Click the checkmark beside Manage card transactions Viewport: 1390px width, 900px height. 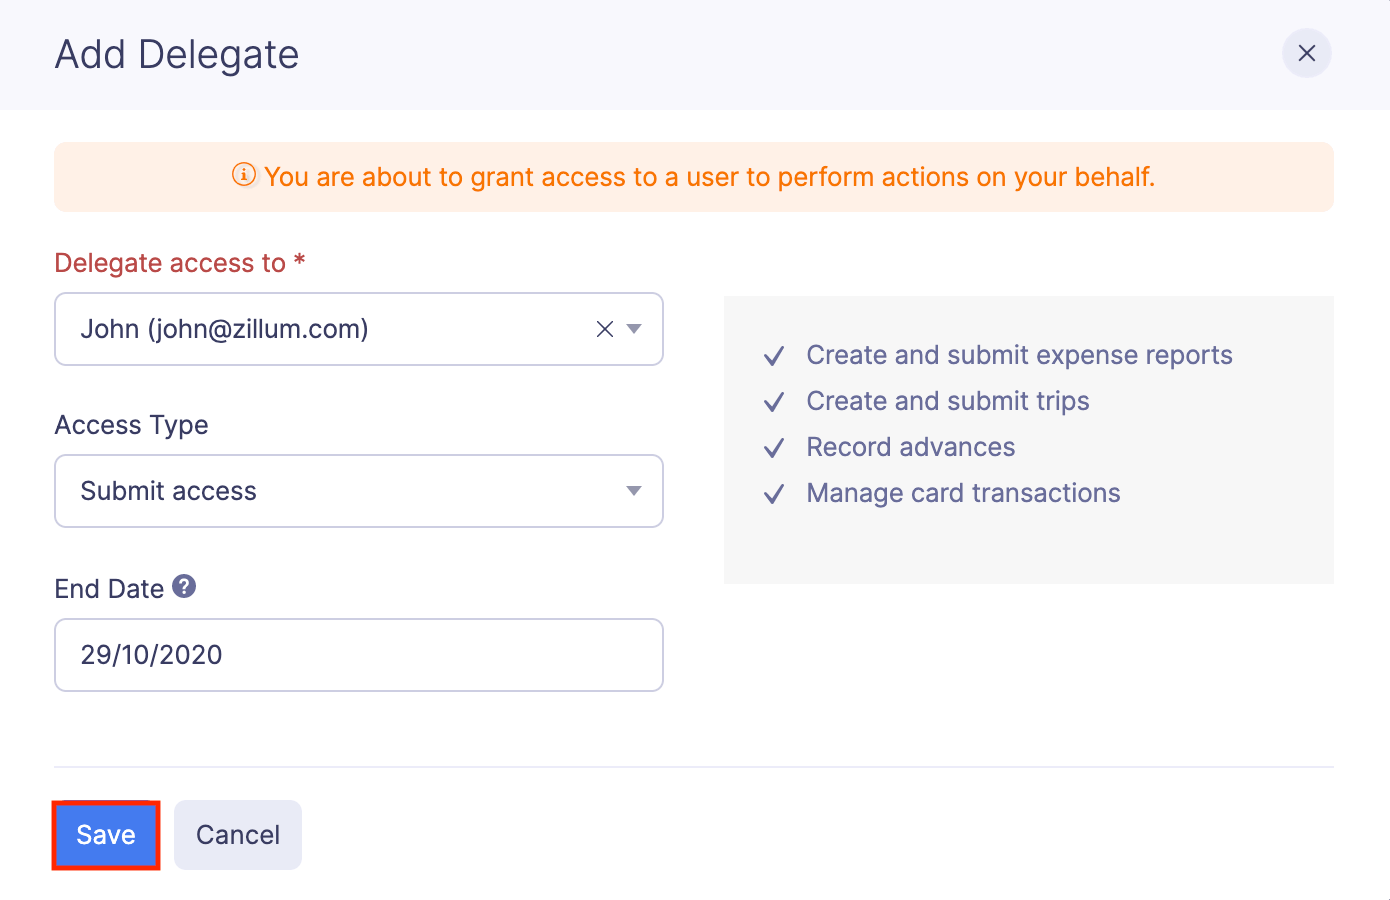773,493
